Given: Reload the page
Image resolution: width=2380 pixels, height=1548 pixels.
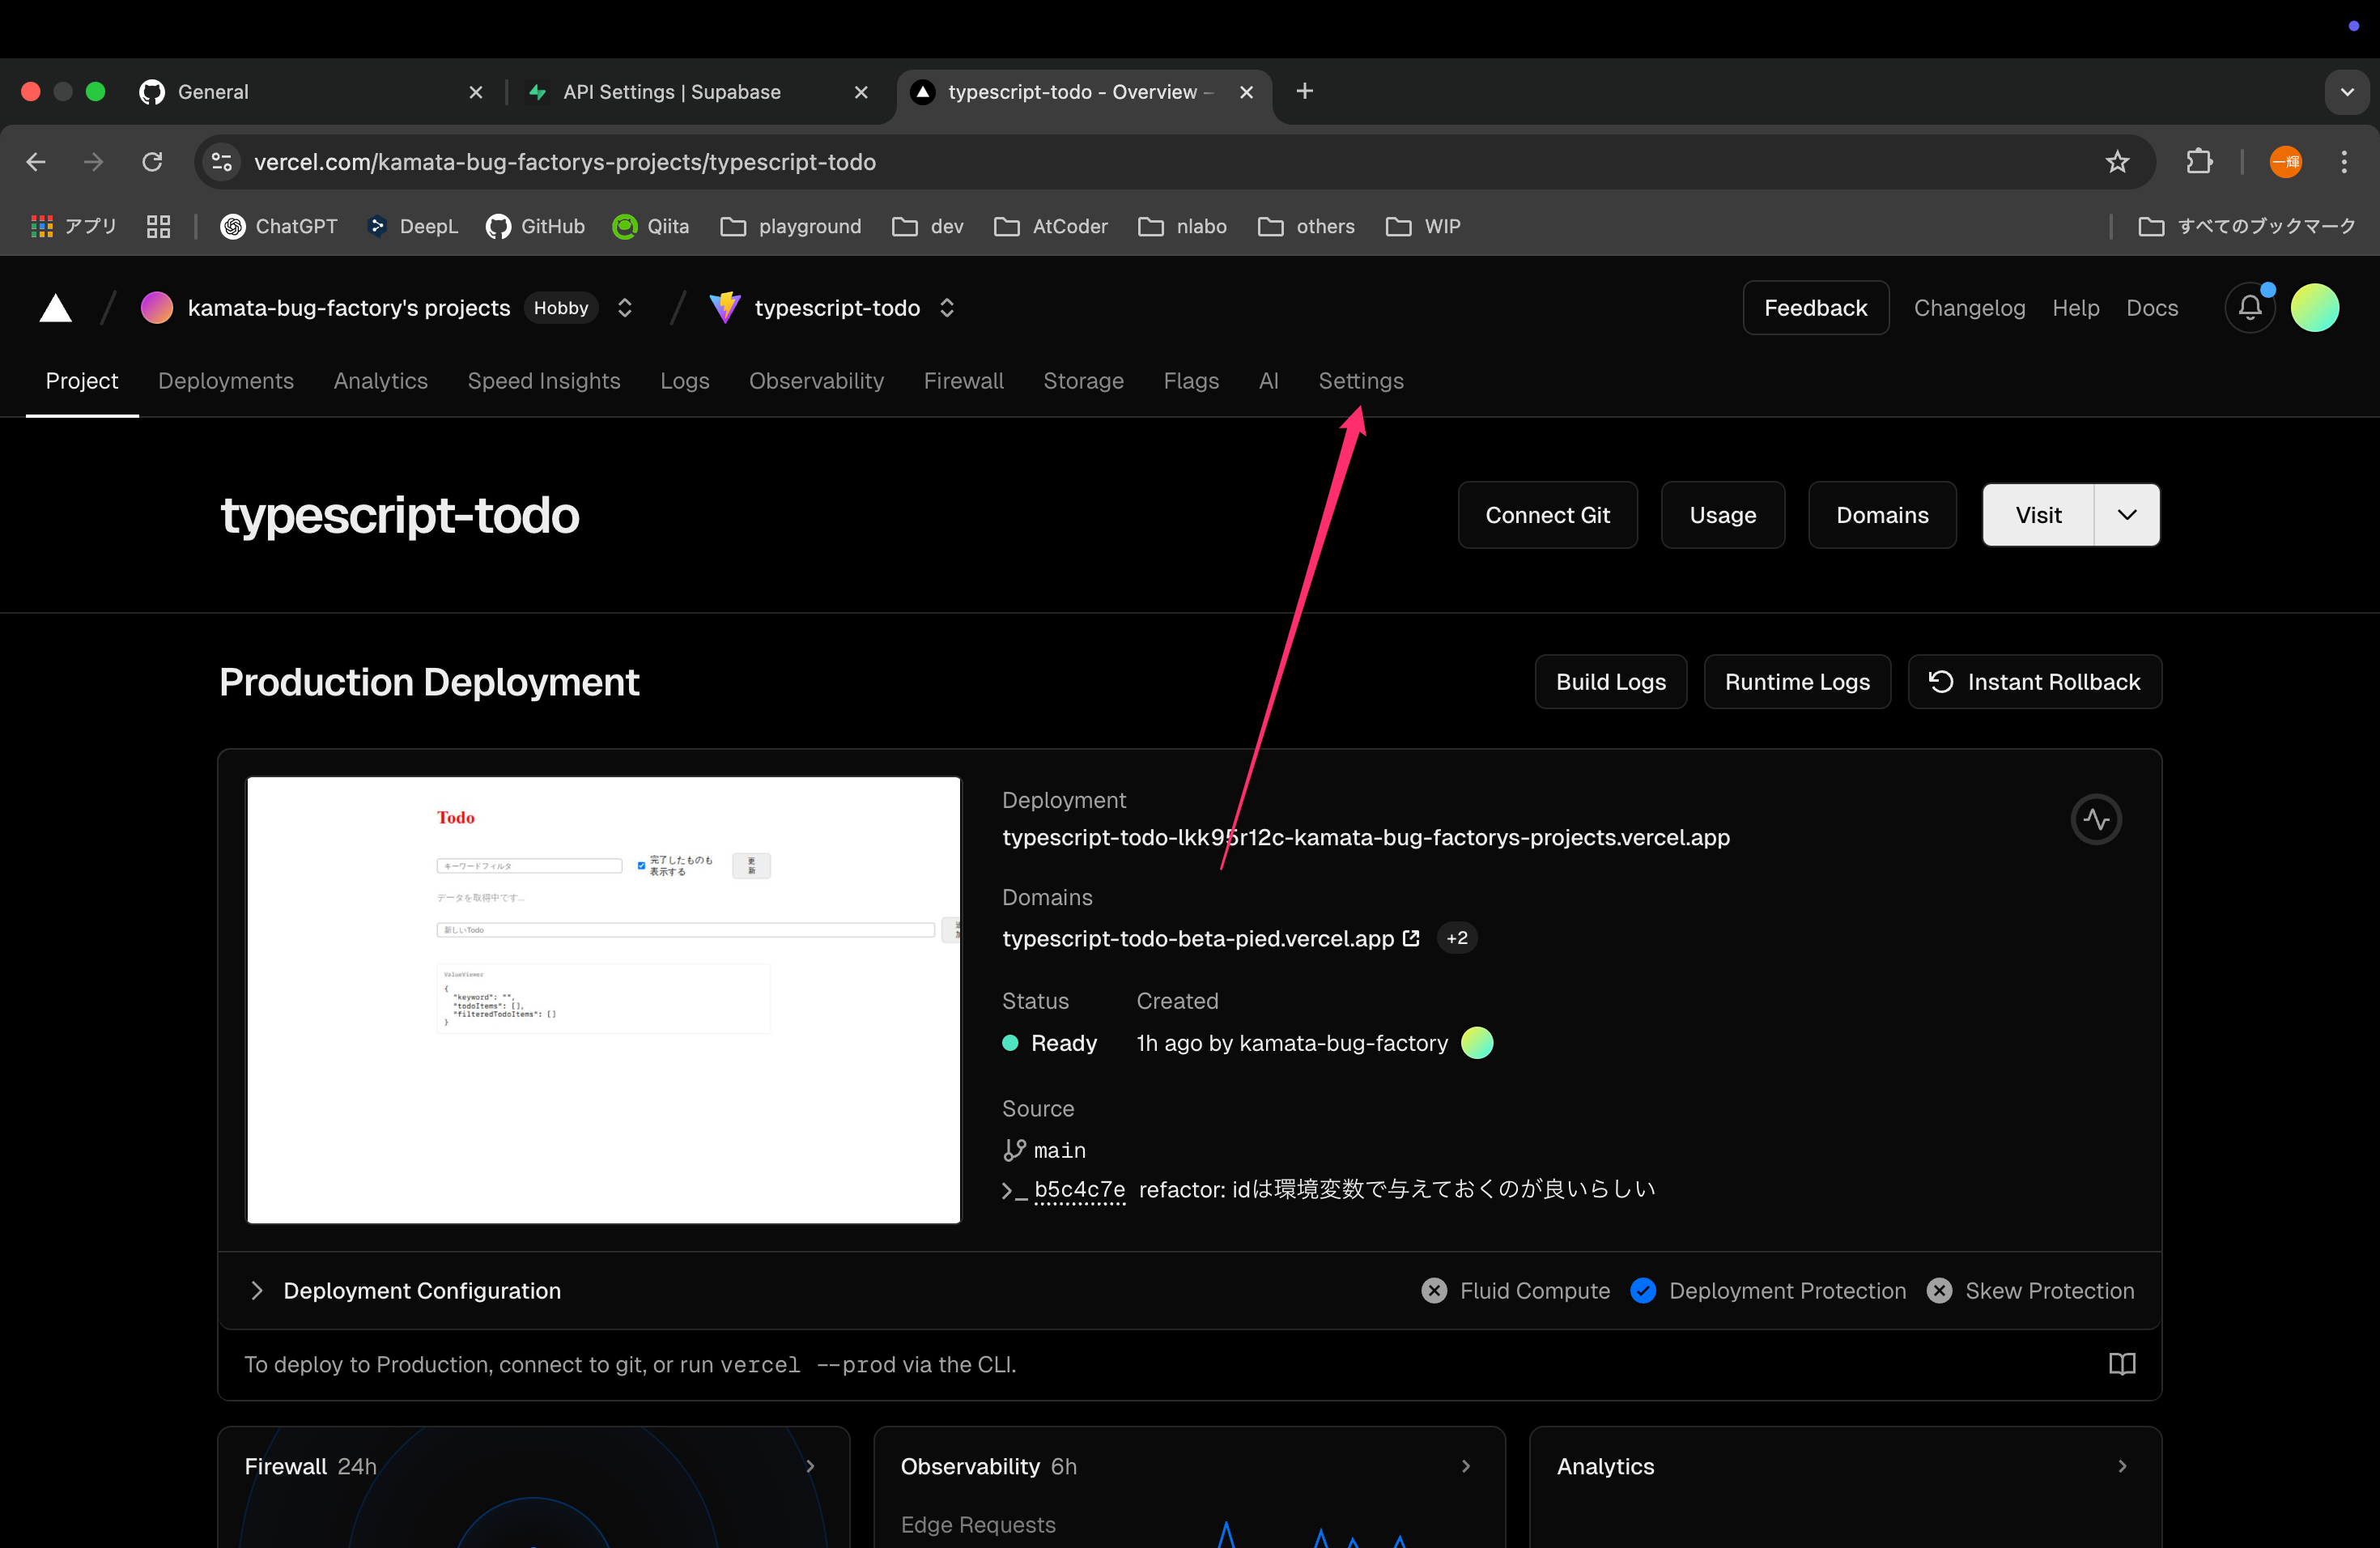Looking at the screenshot, I should 152,162.
